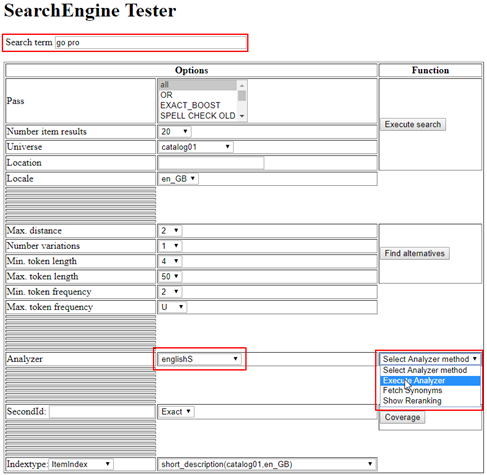
Task: Choose Show Reranking from method list
Action: (x=430, y=401)
